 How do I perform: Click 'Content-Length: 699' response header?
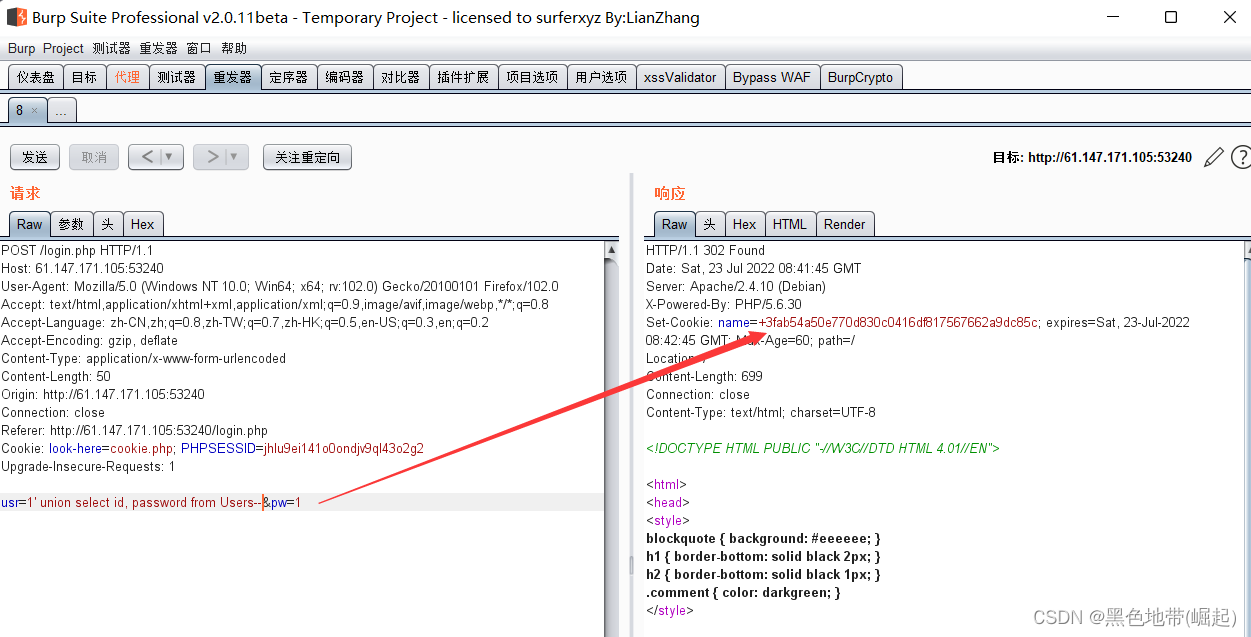(704, 376)
